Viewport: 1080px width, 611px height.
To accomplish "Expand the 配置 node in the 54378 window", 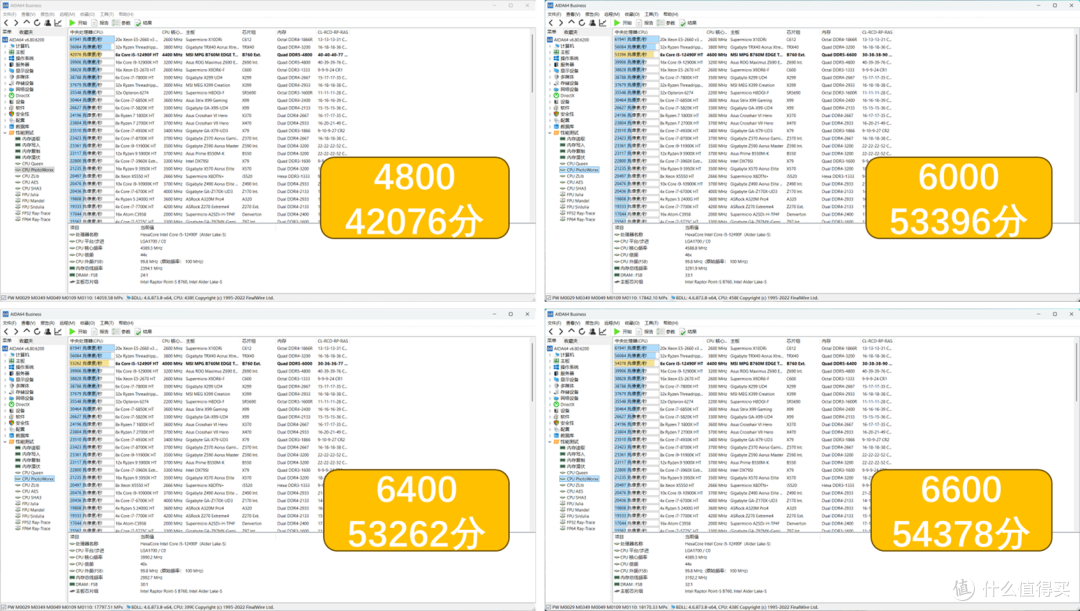I will click(x=550, y=429).
